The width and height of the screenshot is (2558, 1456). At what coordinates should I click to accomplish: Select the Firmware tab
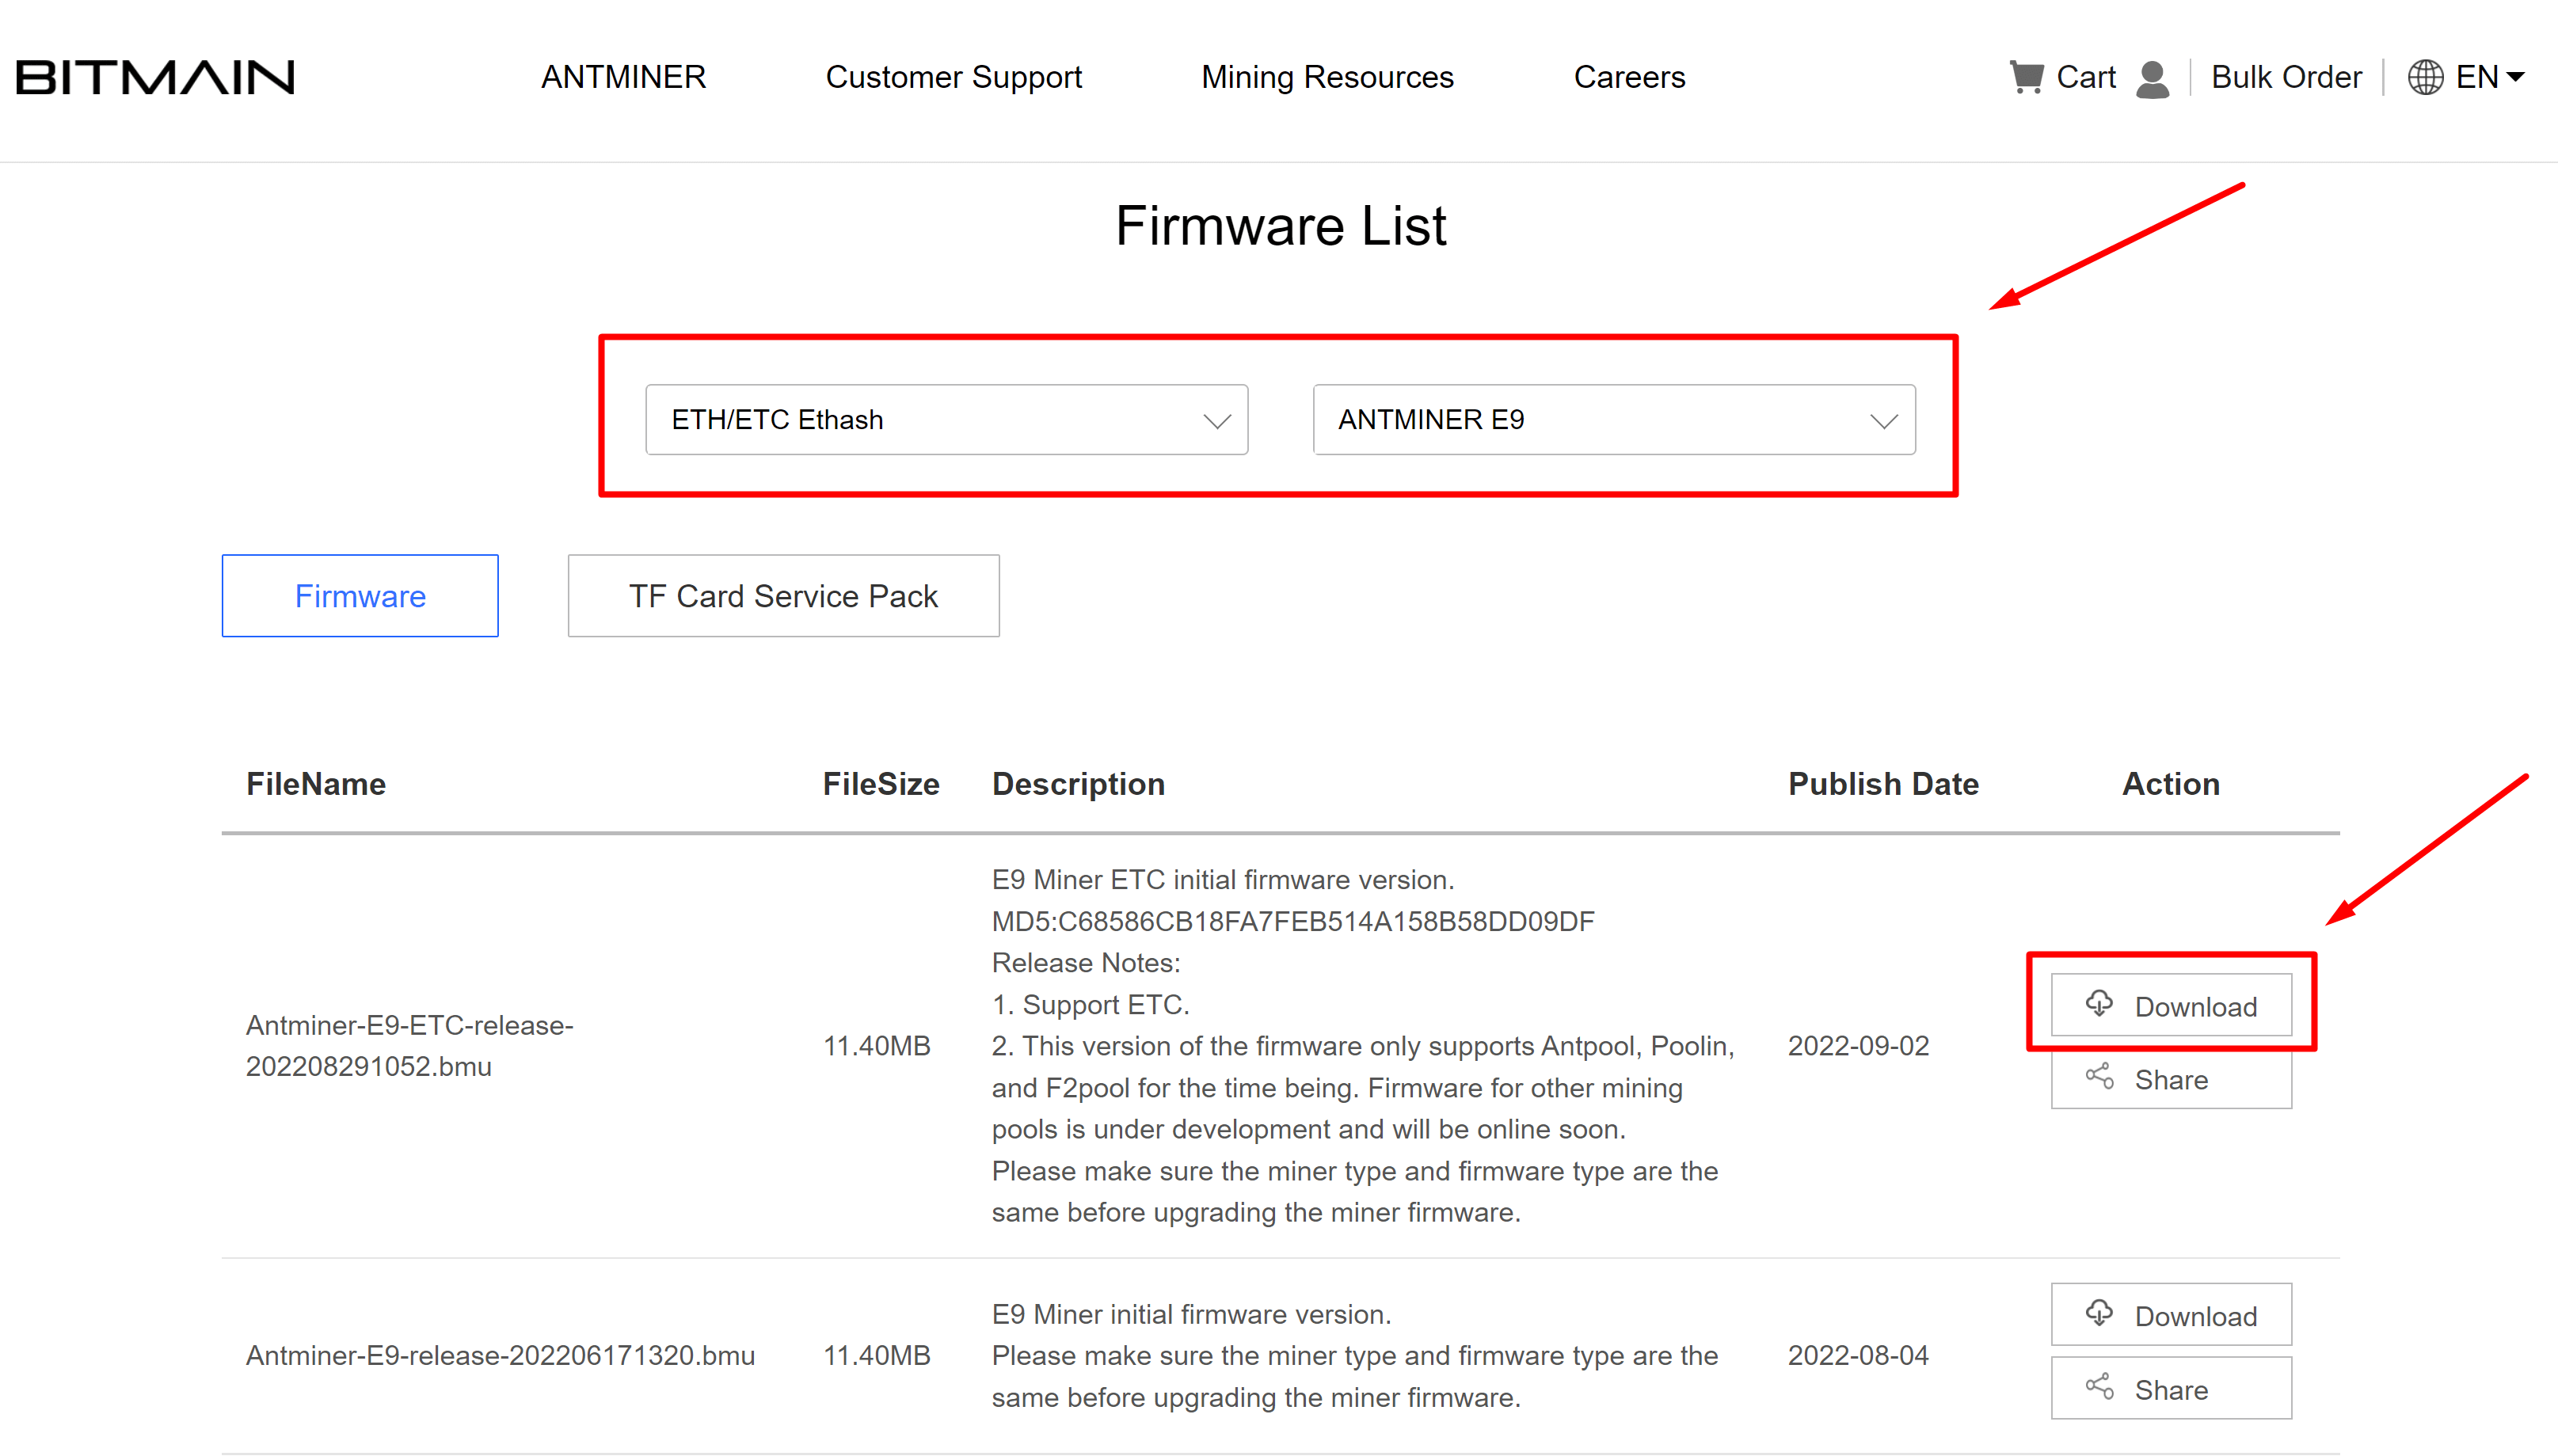coord(359,595)
